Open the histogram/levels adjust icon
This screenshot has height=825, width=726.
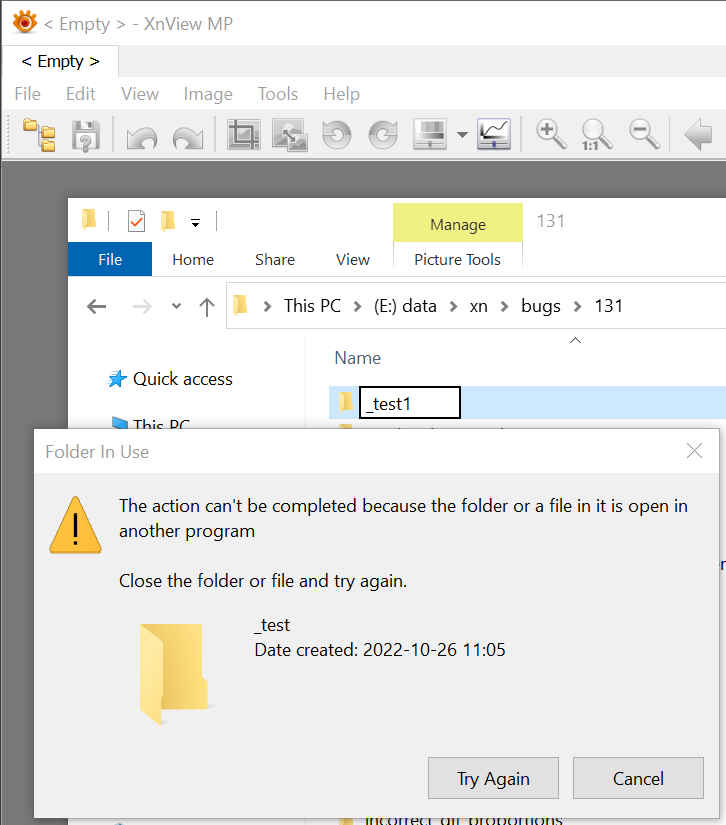494,134
